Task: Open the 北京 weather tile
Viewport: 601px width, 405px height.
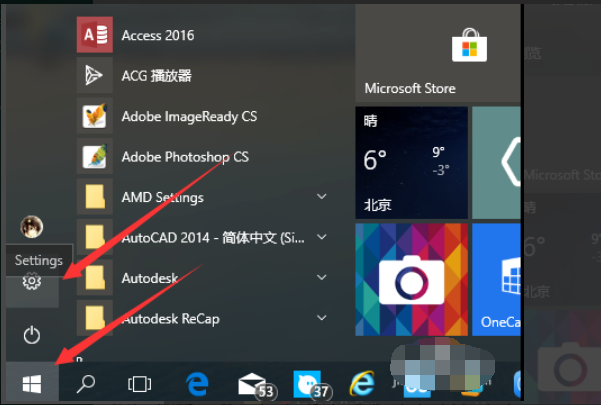Action: coord(411,162)
